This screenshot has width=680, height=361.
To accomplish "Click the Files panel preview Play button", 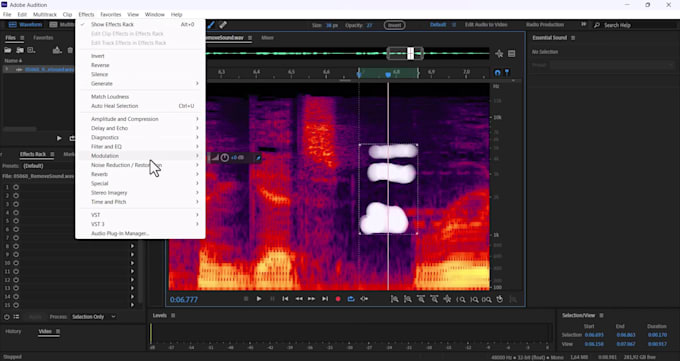I will (x=59, y=138).
